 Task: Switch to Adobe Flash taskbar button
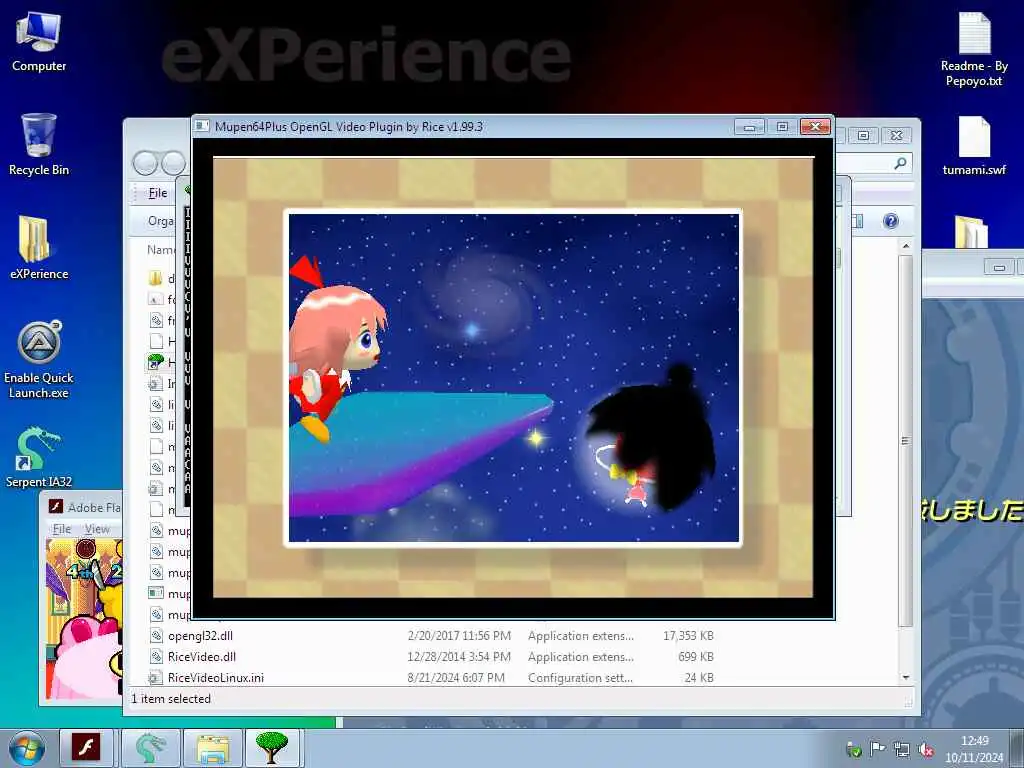click(86, 748)
